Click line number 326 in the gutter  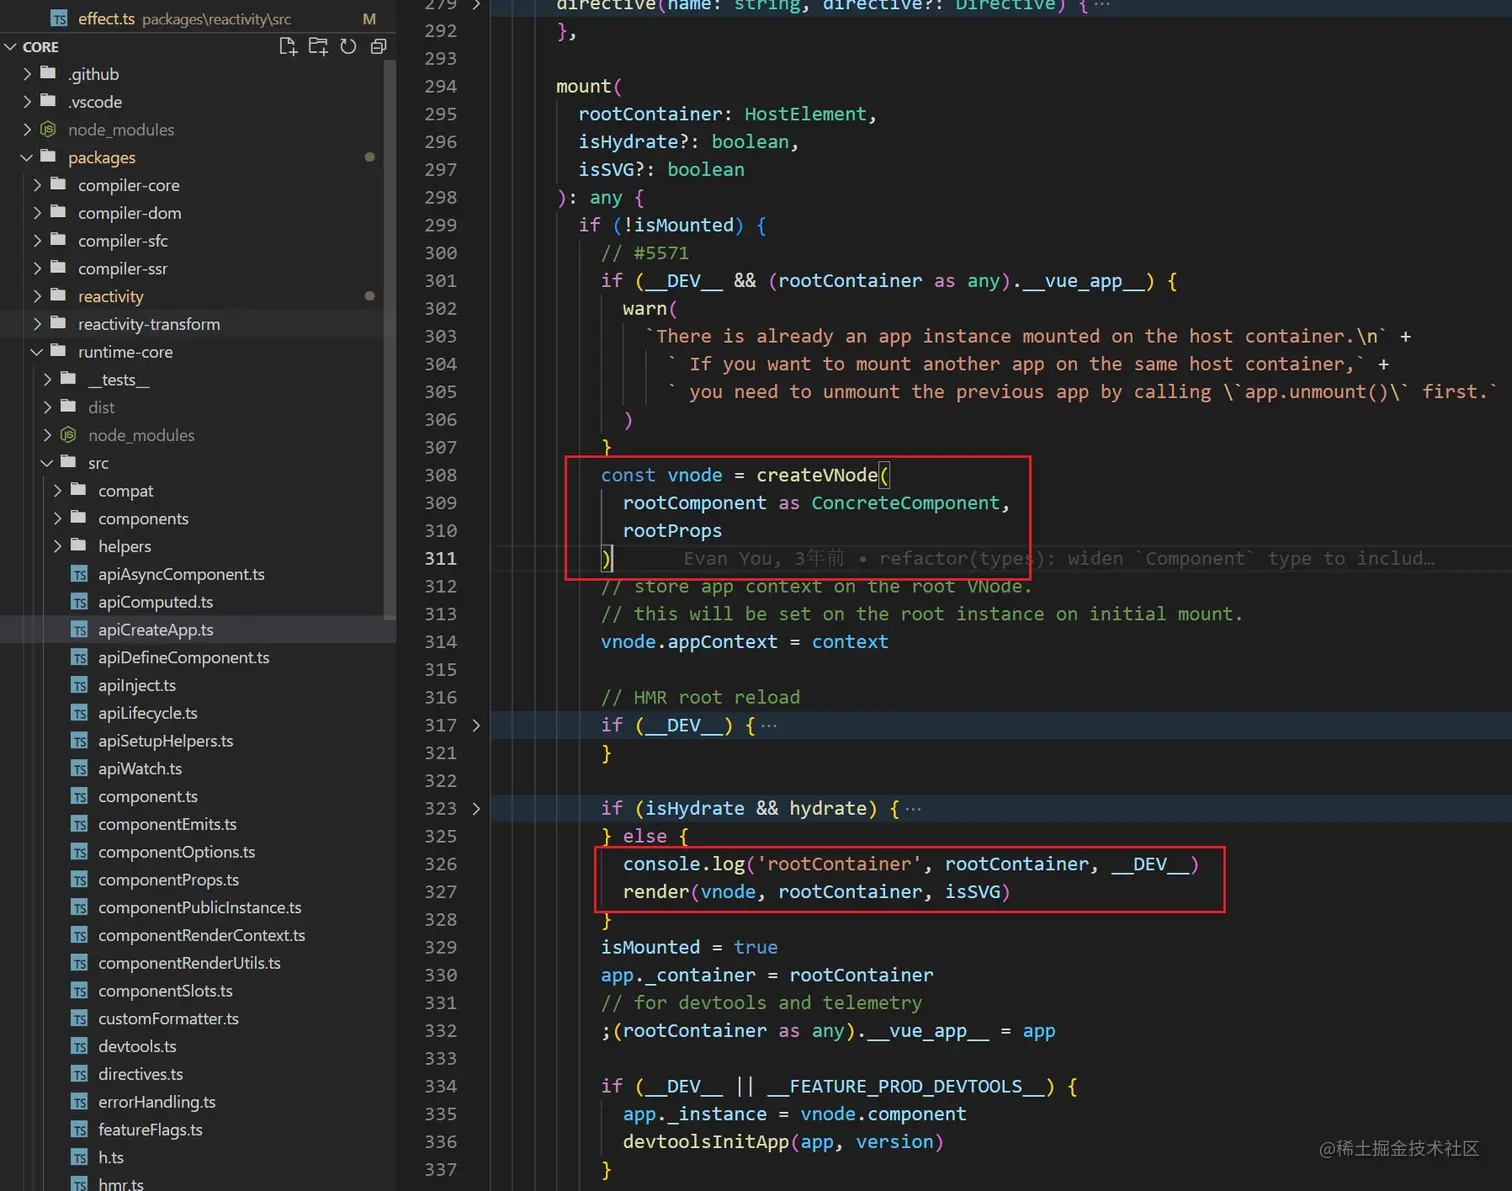440,864
